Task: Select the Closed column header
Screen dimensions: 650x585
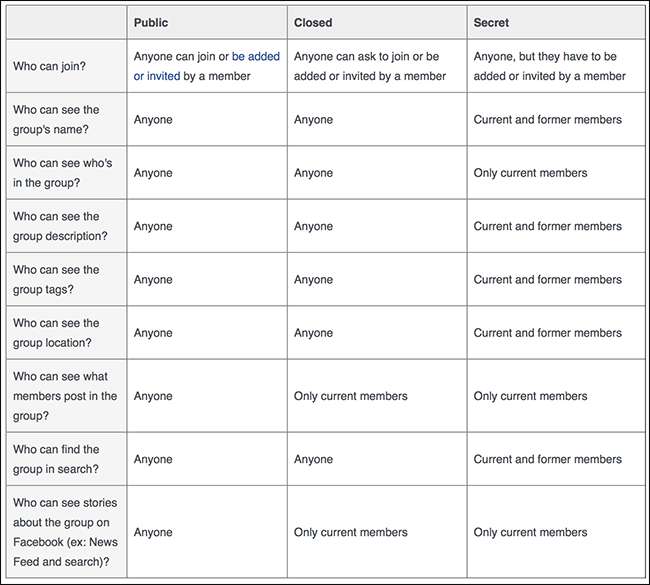Action: click(x=313, y=23)
